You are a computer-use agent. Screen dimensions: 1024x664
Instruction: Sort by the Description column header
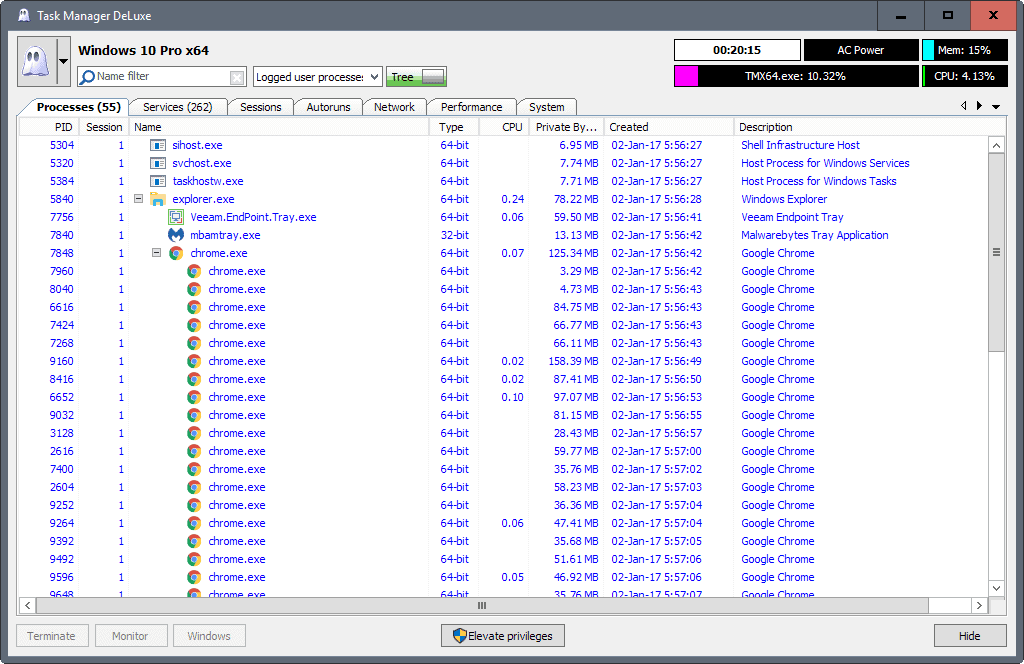tap(861, 127)
